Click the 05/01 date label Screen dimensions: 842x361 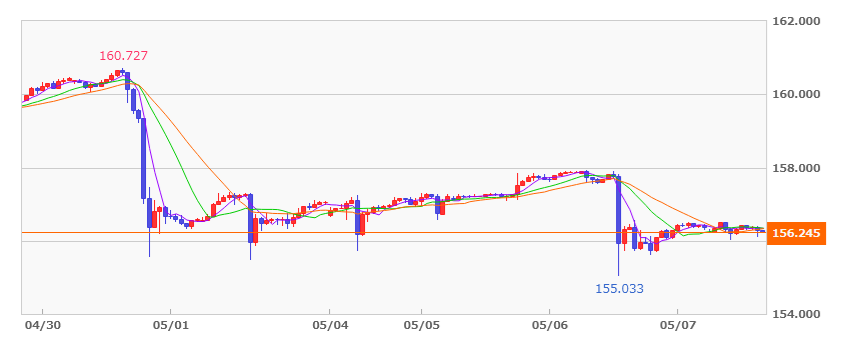click(x=170, y=325)
